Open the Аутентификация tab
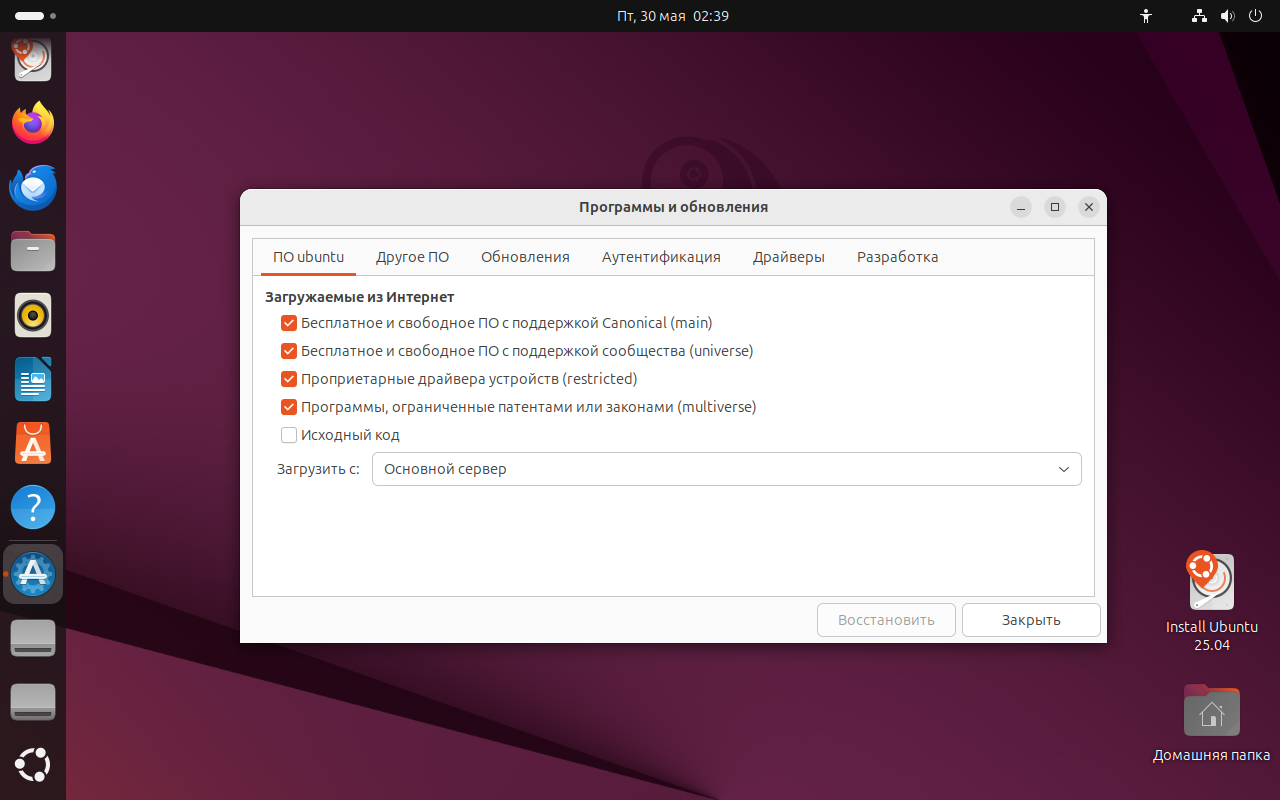The width and height of the screenshot is (1280, 800). 661,257
